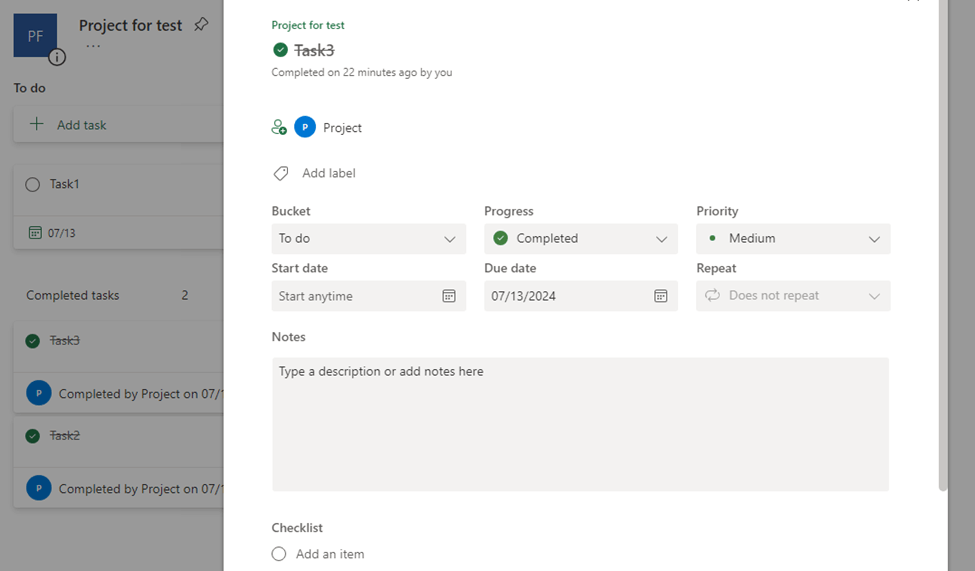This screenshot has width=975, height=571.
Task: Open the Start date calendar picker
Action: click(x=449, y=296)
